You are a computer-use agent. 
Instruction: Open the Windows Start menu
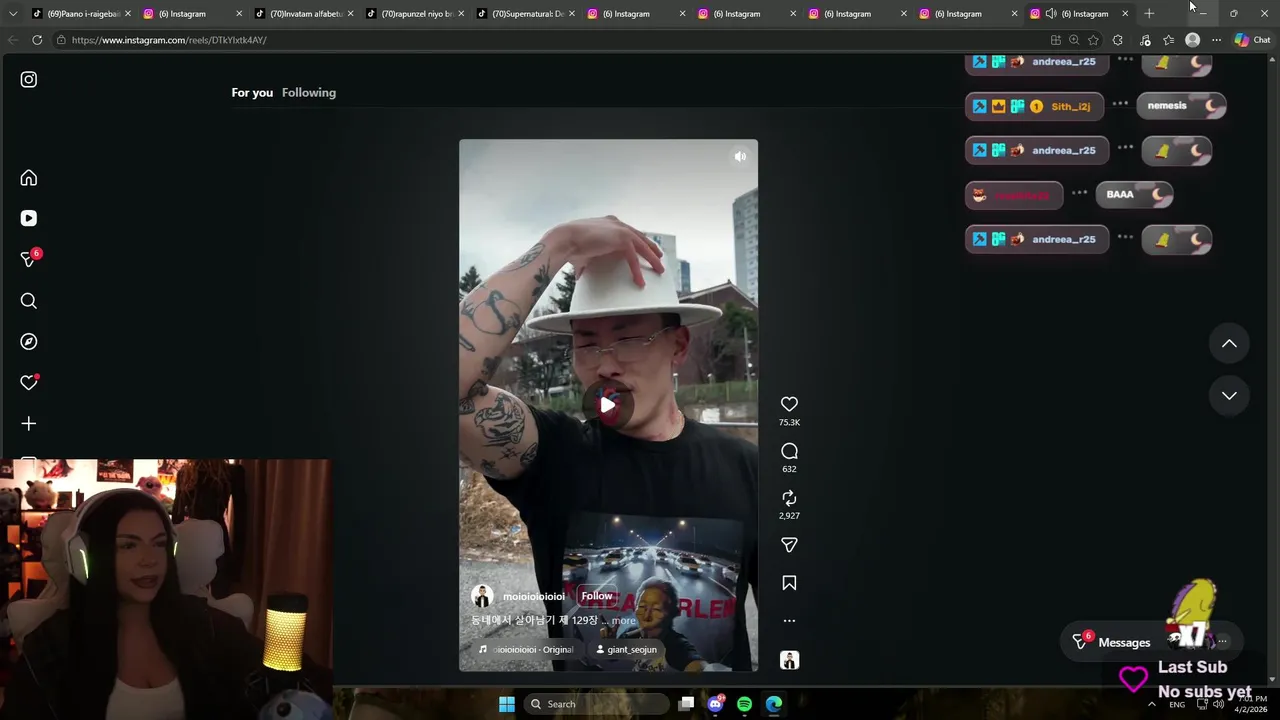(506, 704)
